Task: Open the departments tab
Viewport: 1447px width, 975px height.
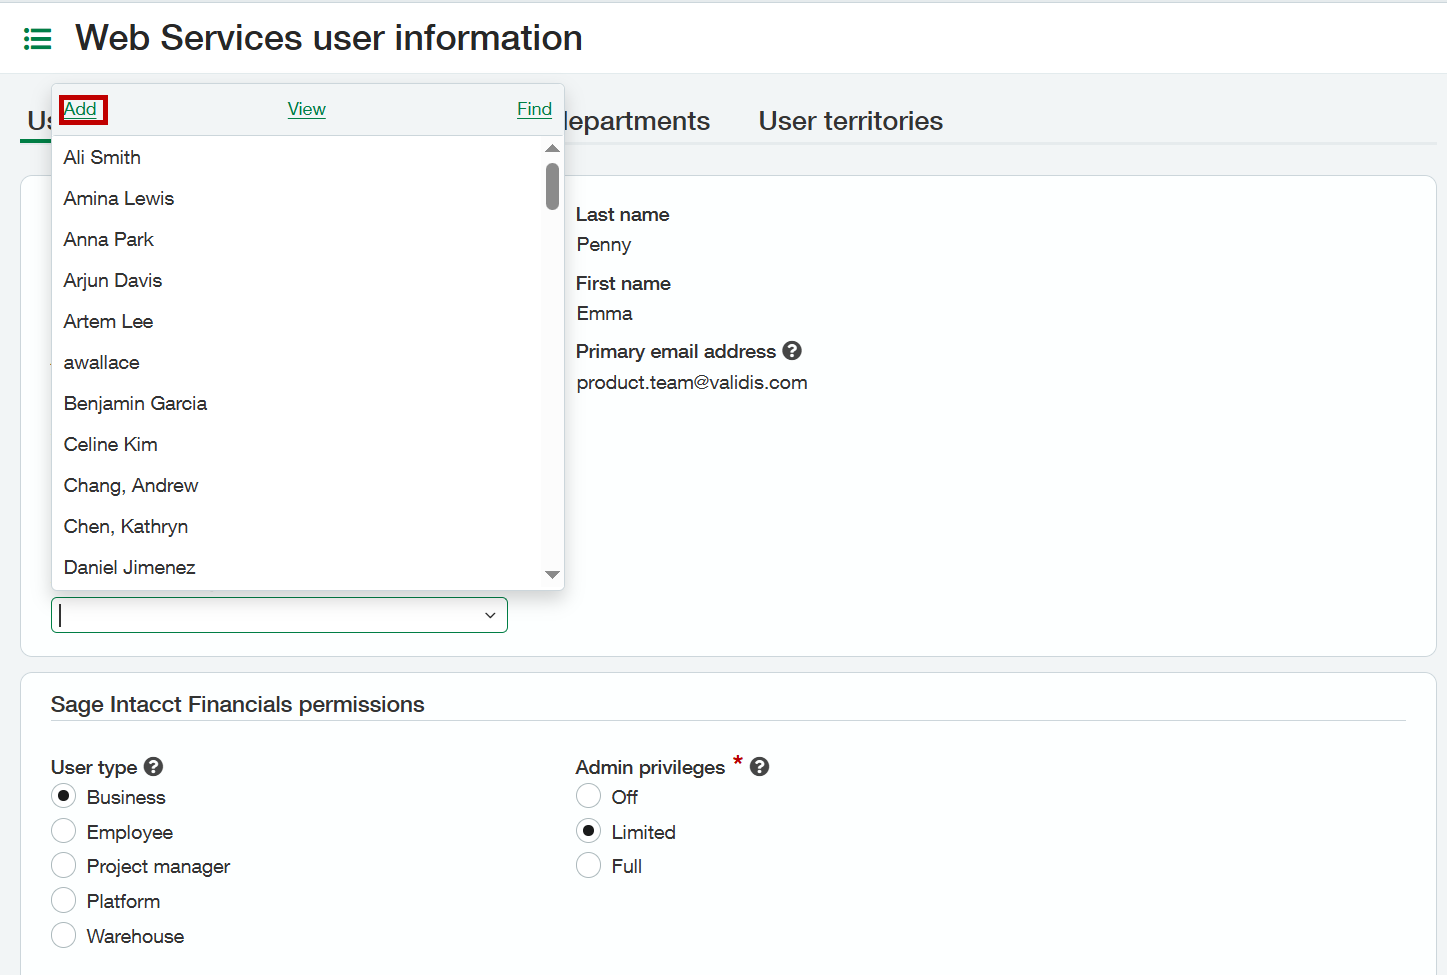Action: click(x=637, y=121)
